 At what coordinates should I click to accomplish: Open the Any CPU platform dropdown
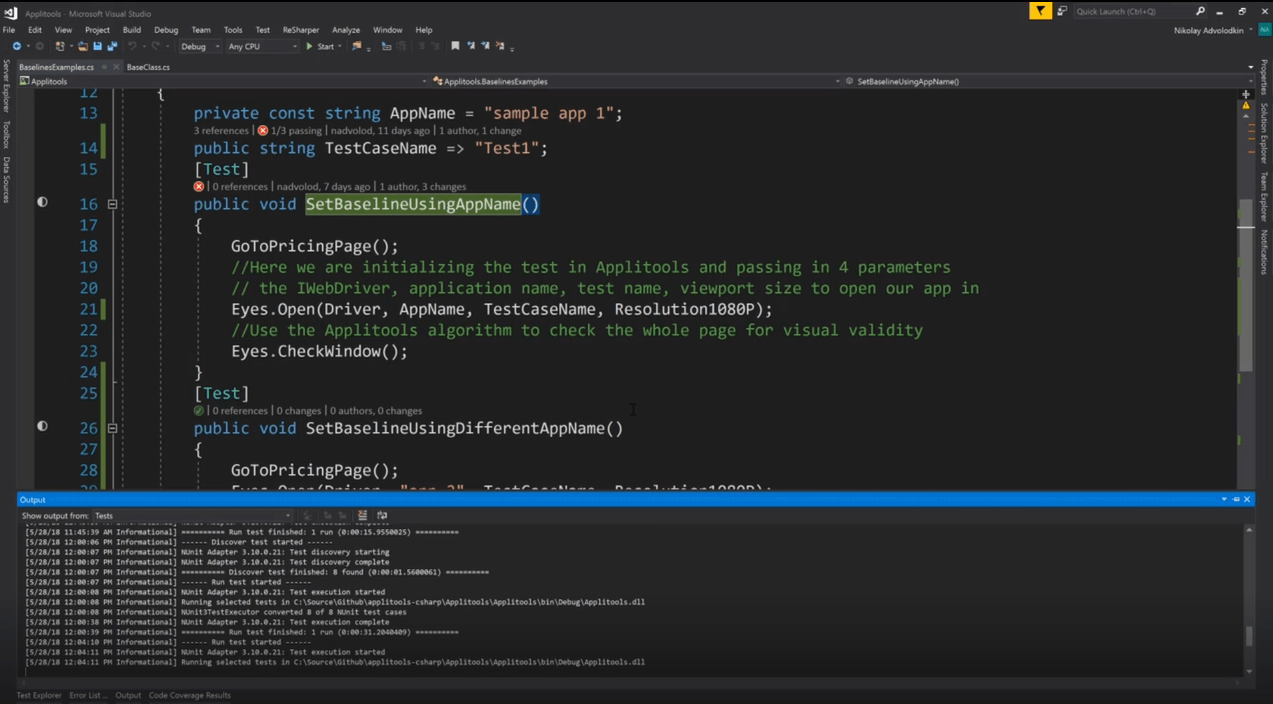coord(262,46)
